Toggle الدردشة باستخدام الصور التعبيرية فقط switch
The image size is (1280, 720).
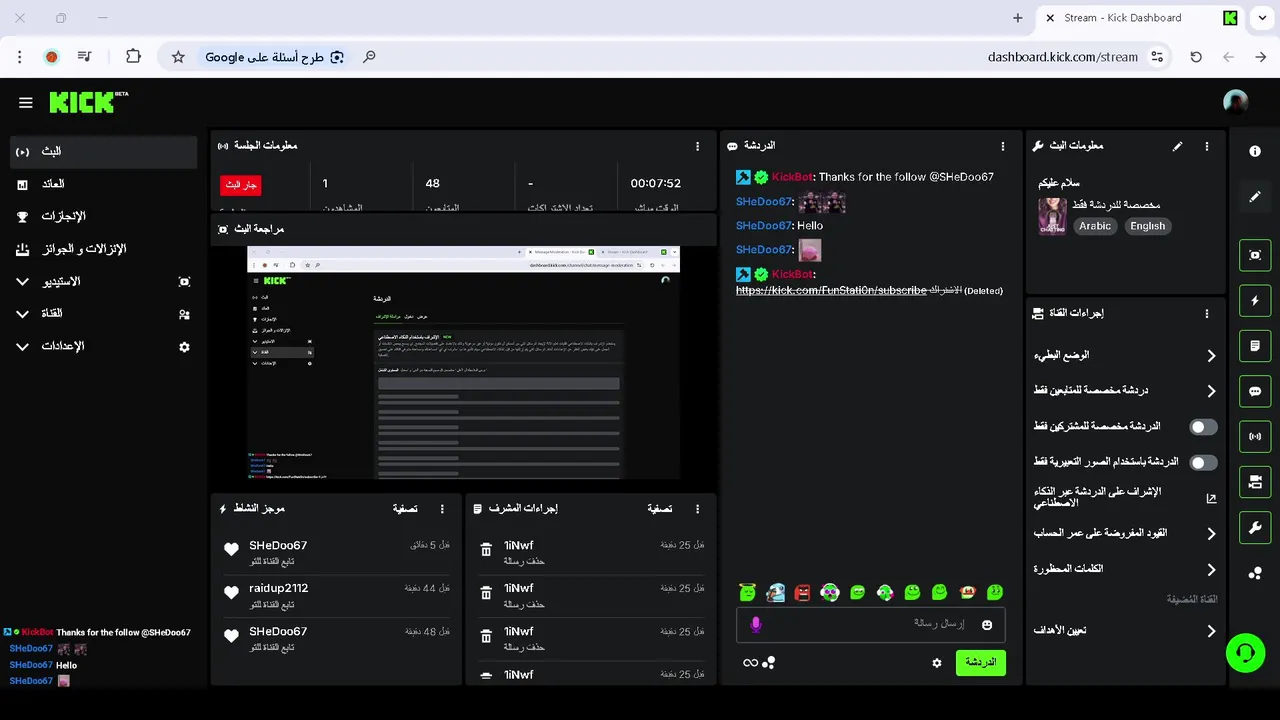click(1203, 463)
